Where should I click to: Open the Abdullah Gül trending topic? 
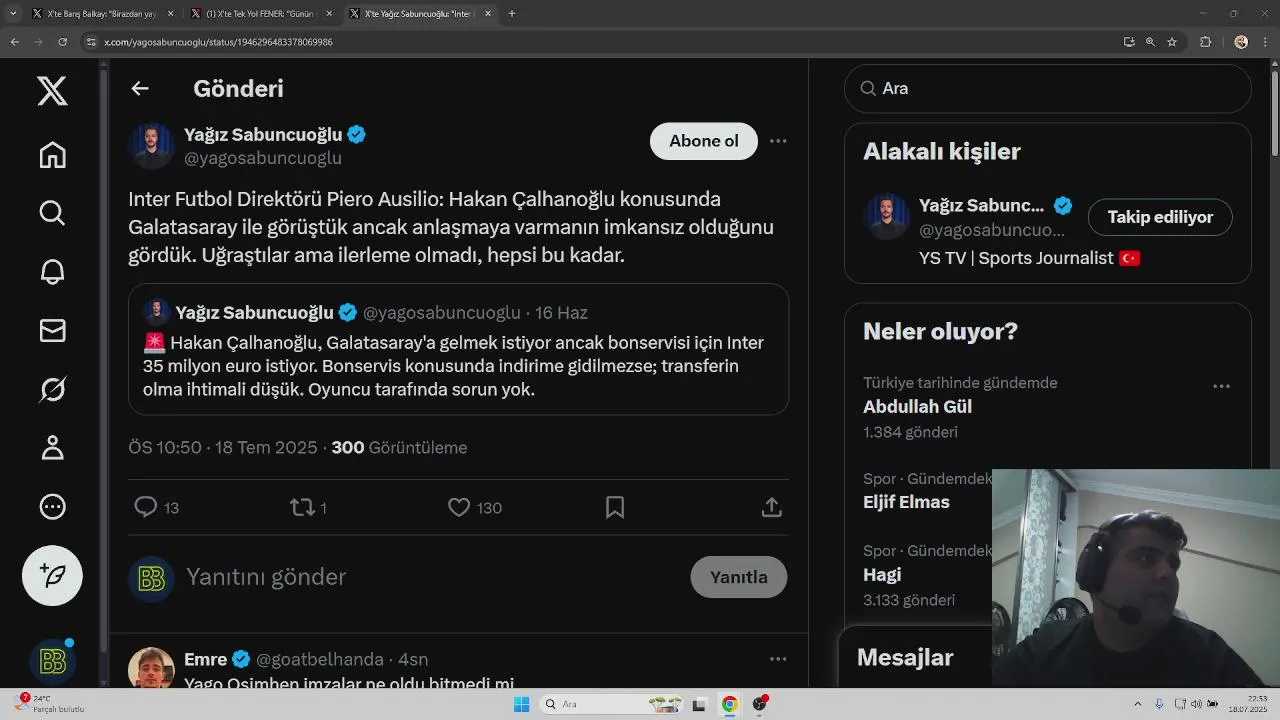[x=917, y=407]
